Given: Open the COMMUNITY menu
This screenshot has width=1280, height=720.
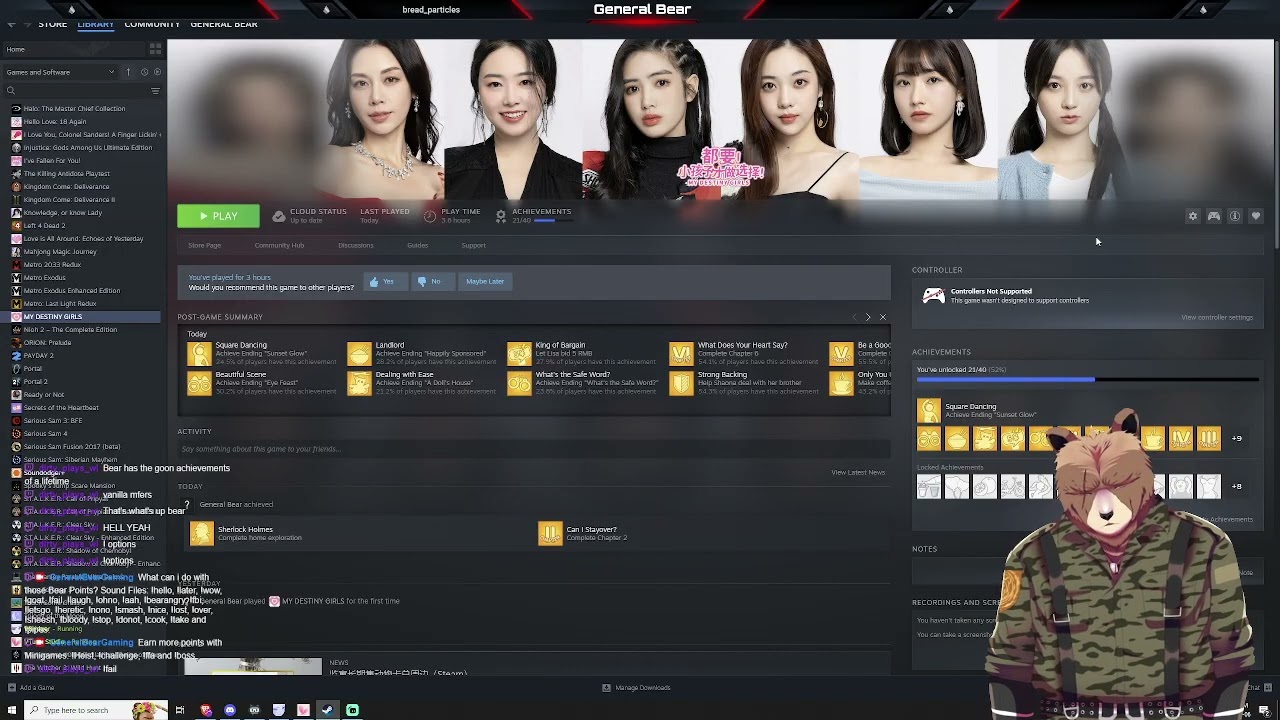Looking at the screenshot, I should (x=152, y=24).
